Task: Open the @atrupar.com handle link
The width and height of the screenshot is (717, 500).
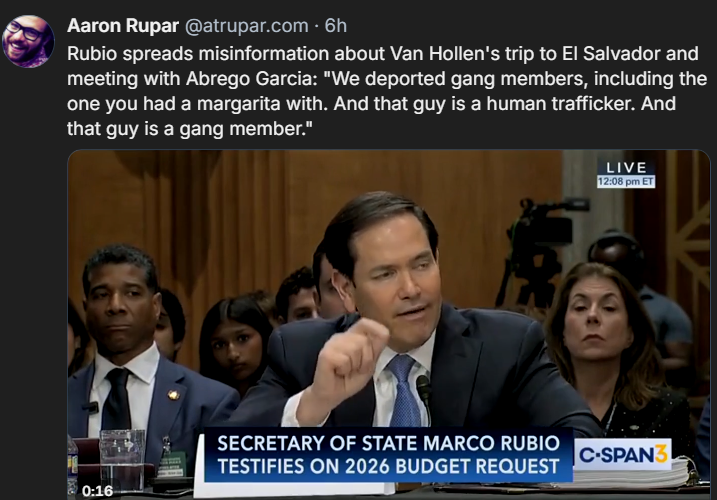Action: coord(246,26)
